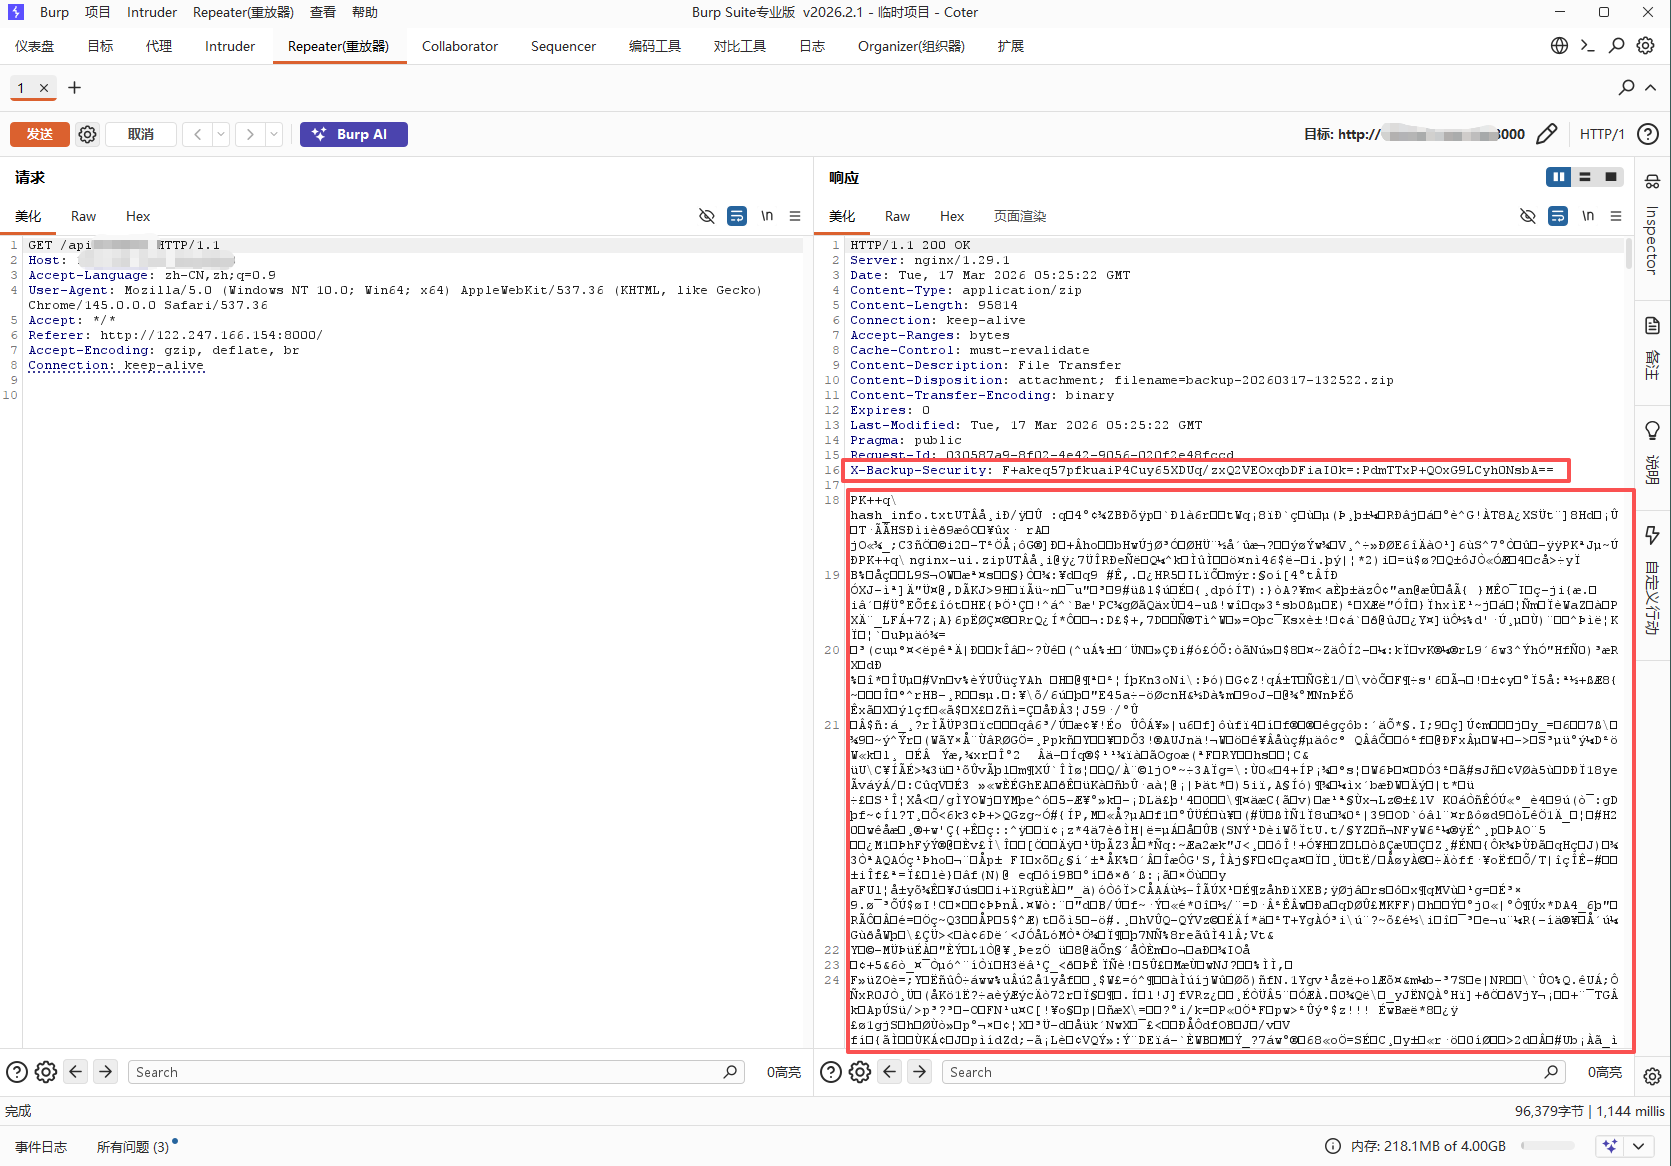Open the top-right search magnifier
Viewport: 1671px width, 1166px height.
point(1616,46)
